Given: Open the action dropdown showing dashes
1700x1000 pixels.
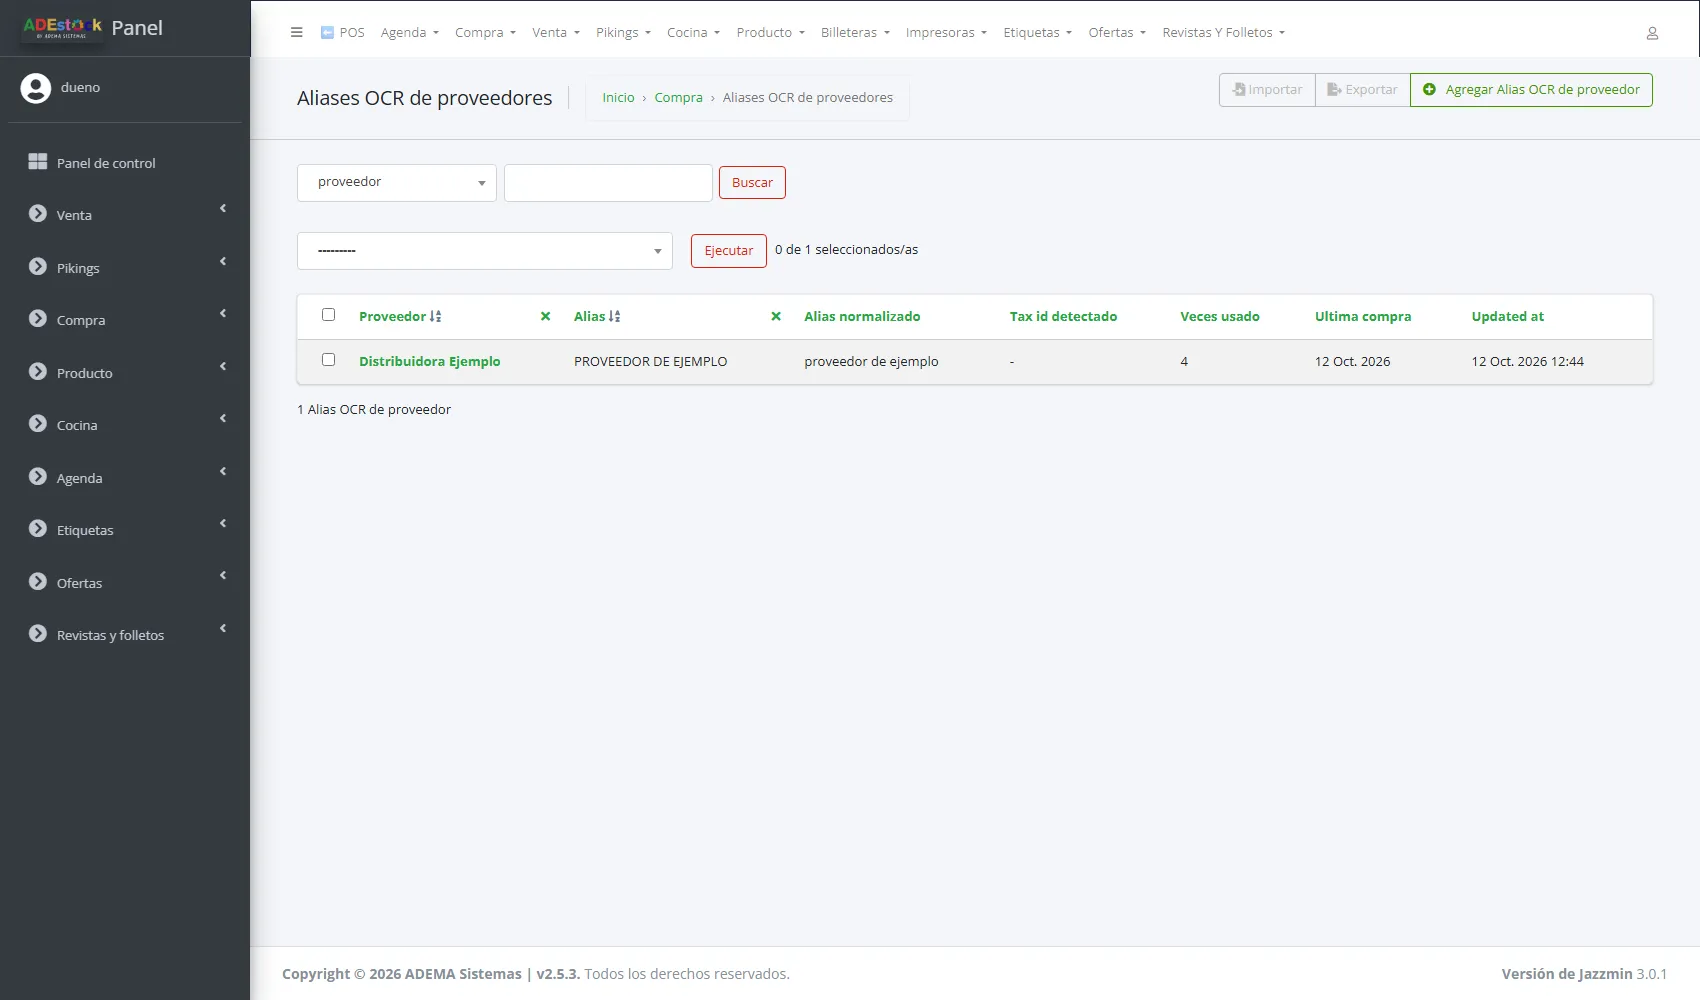Looking at the screenshot, I should pyautogui.click(x=485, y=251).
